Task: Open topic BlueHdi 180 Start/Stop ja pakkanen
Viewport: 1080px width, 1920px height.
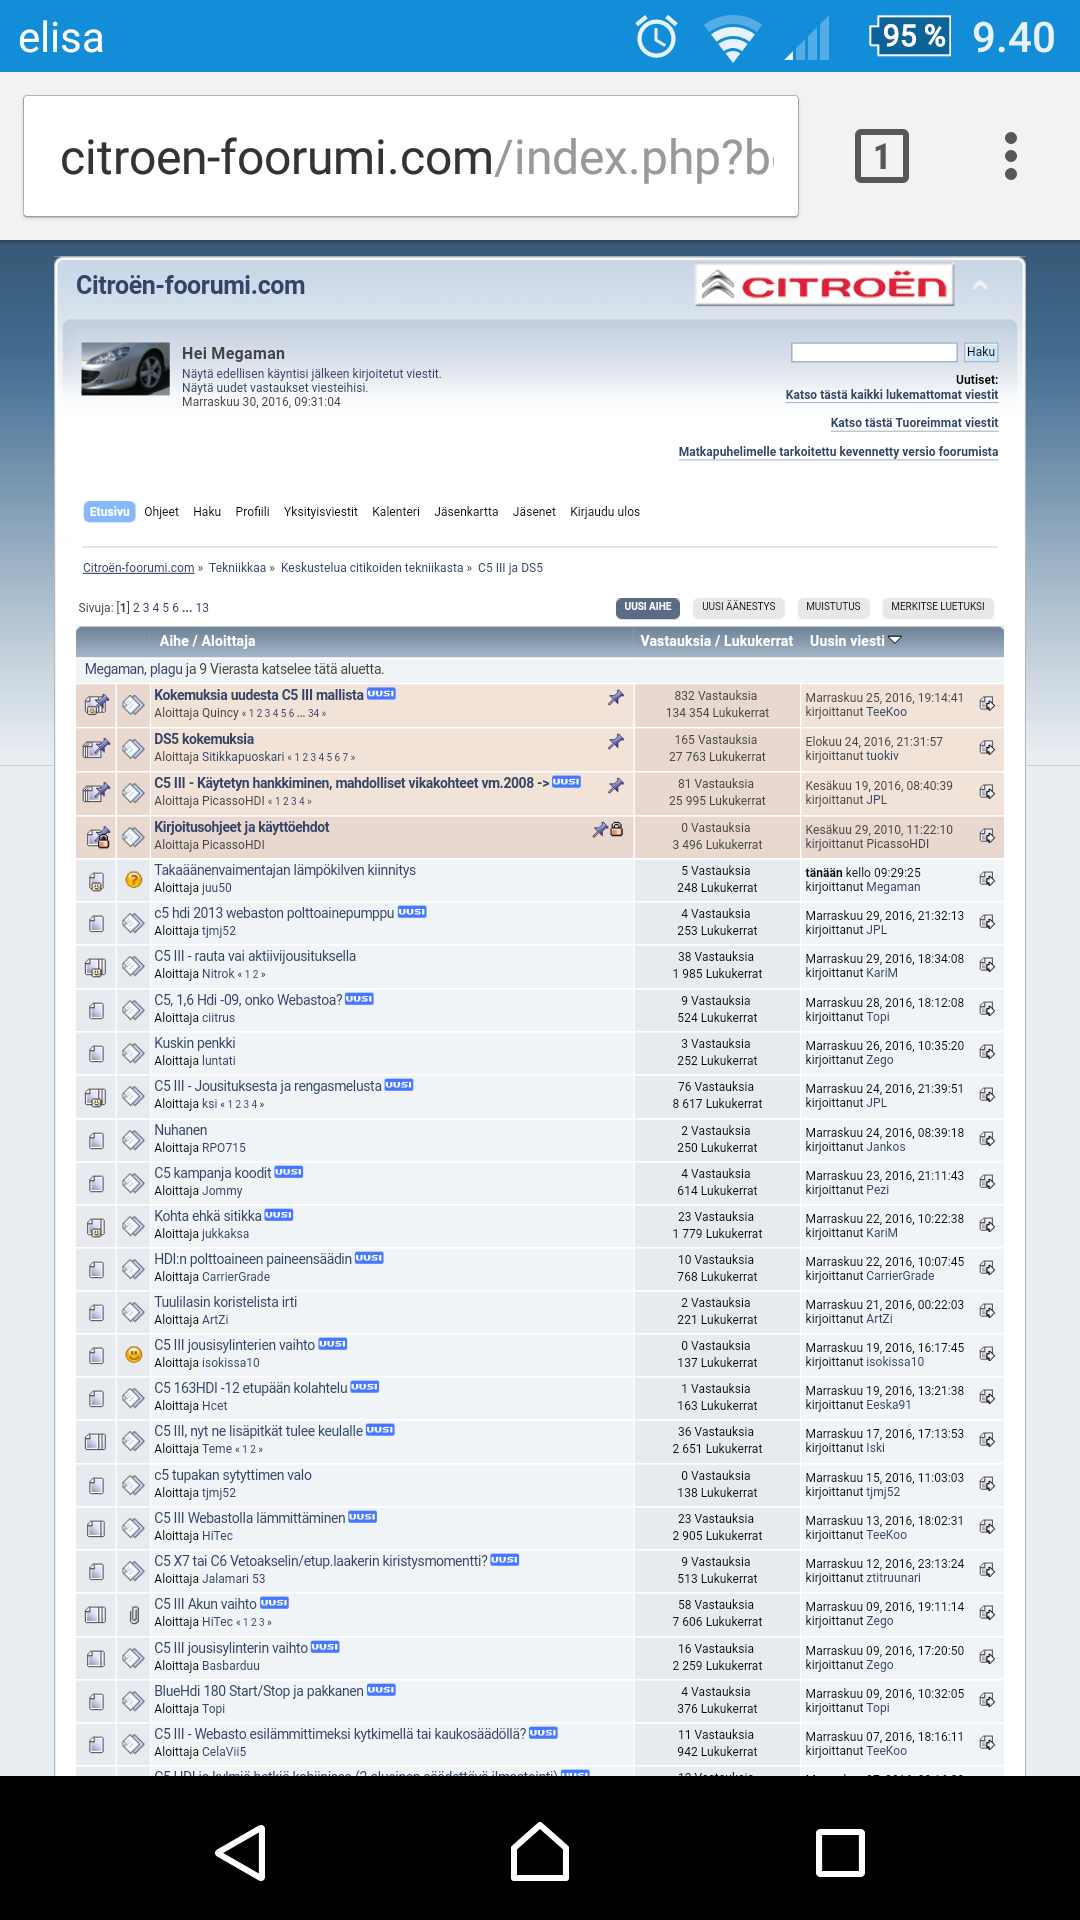Action: click(259, 1691)
